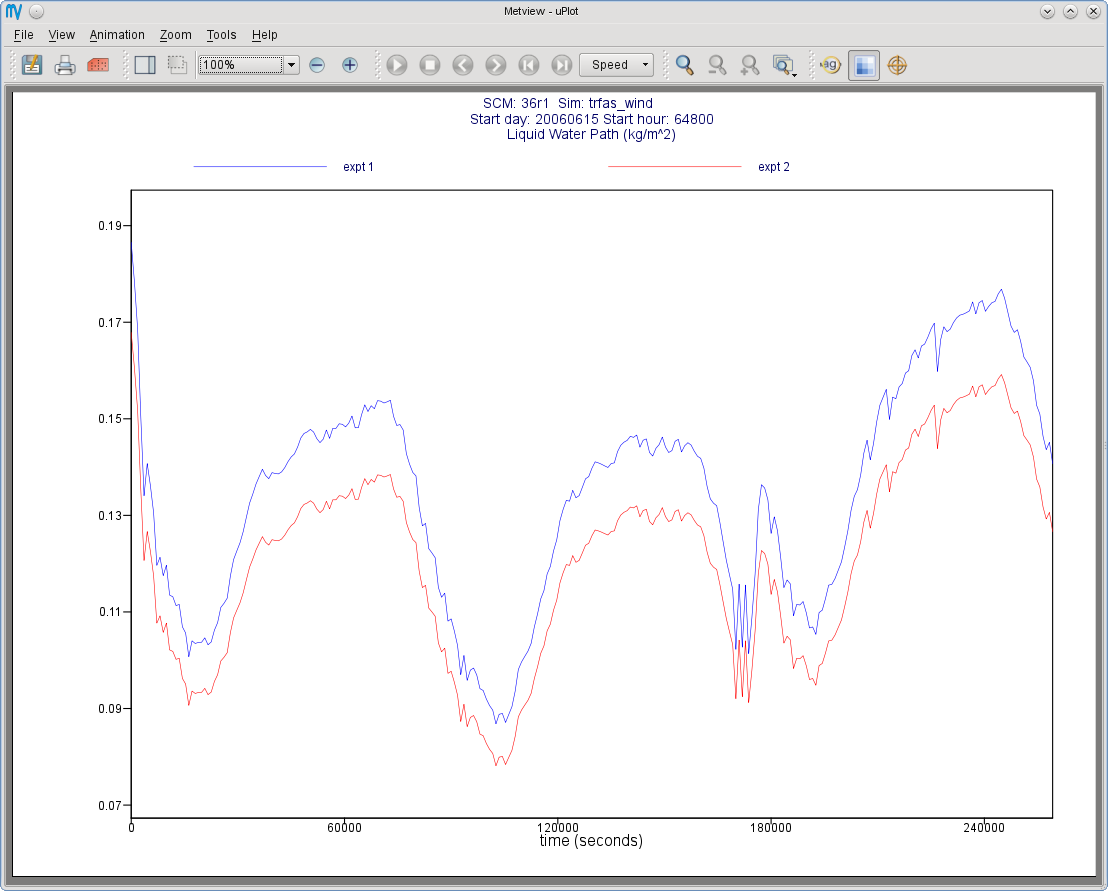Go to previous animation frame

pos(463,65)
